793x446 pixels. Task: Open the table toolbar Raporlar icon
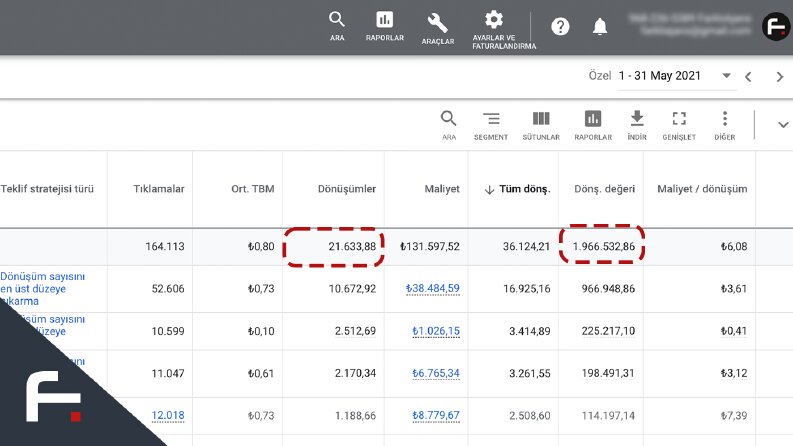click(593, 125)
